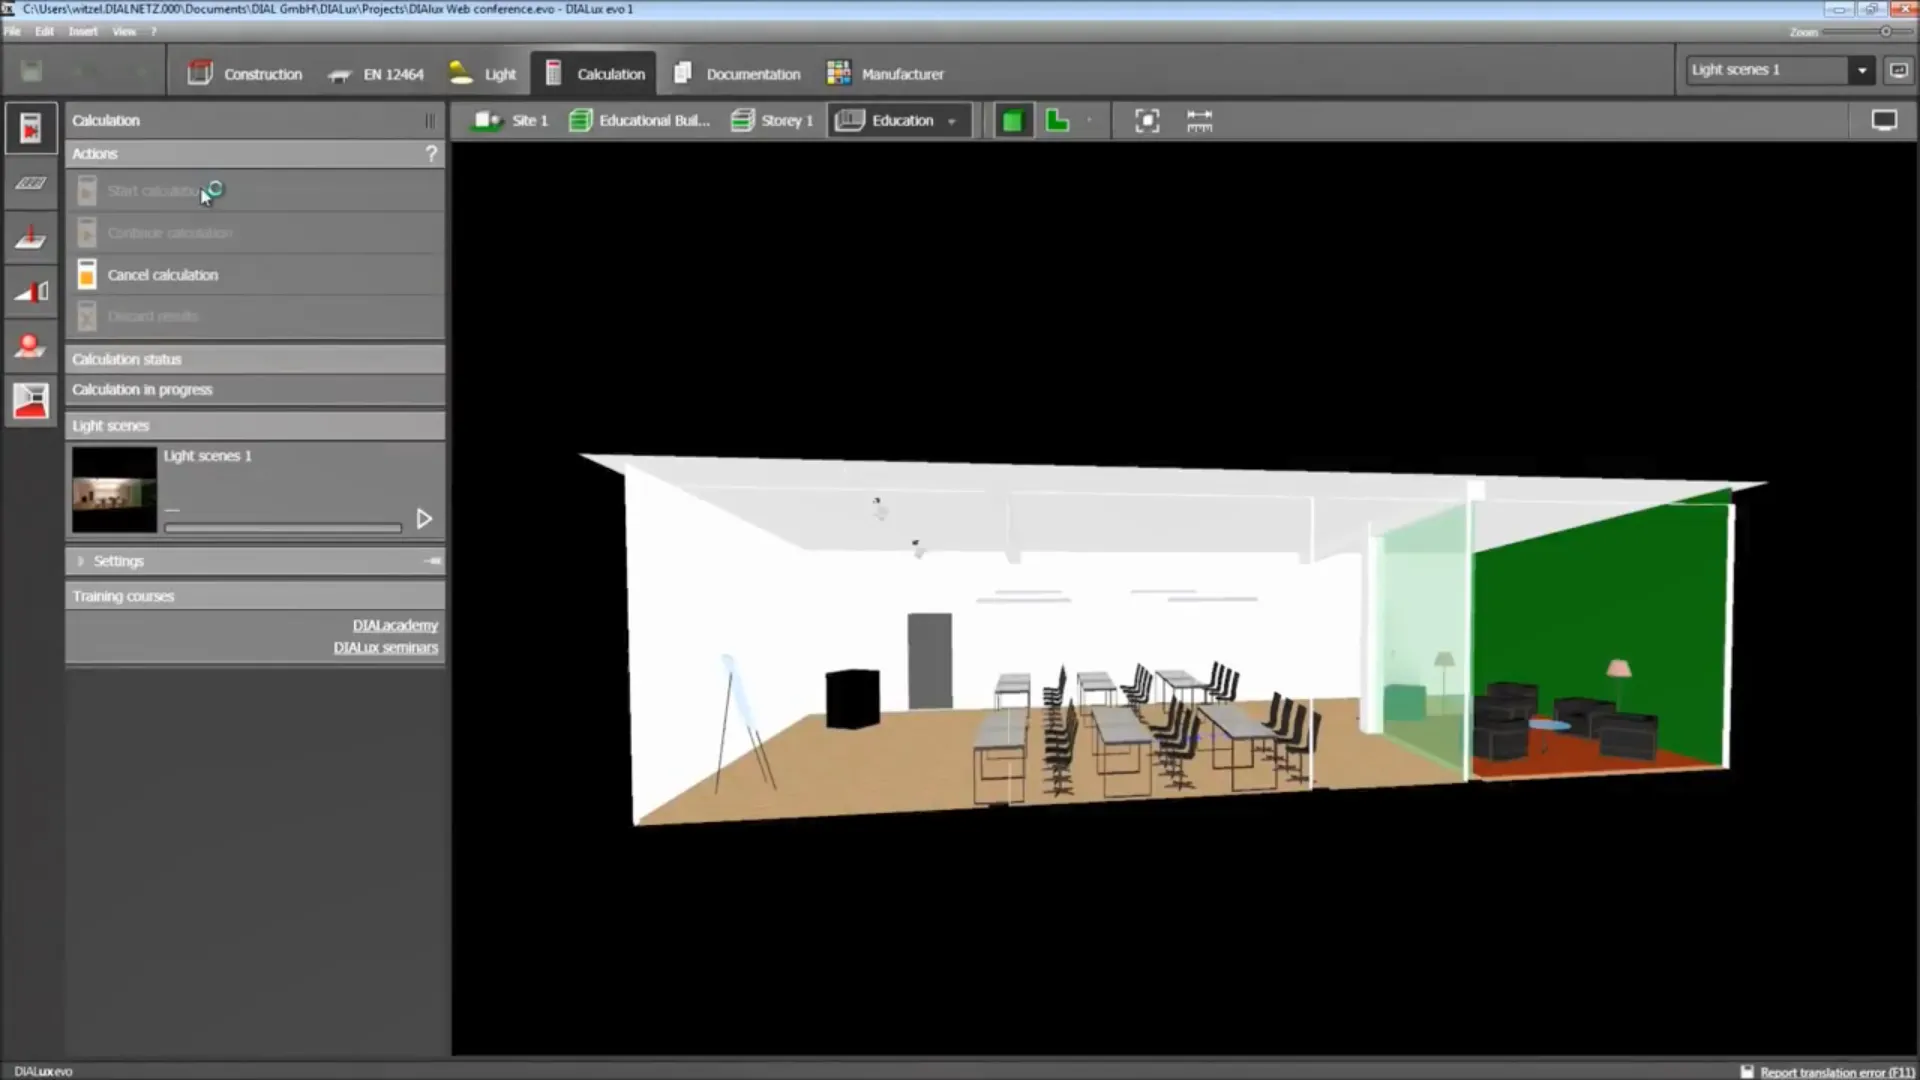Click the Manufacturer tab icon
Viewport: 1920px width, 1080px height.
click(838, 73)
